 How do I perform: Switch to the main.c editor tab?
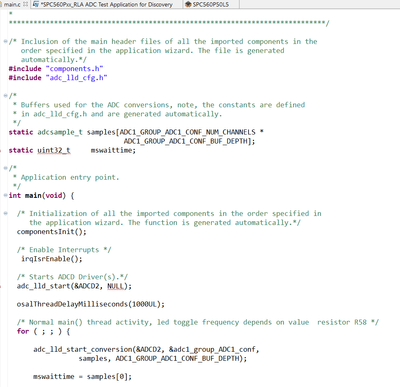pos(12,4)
